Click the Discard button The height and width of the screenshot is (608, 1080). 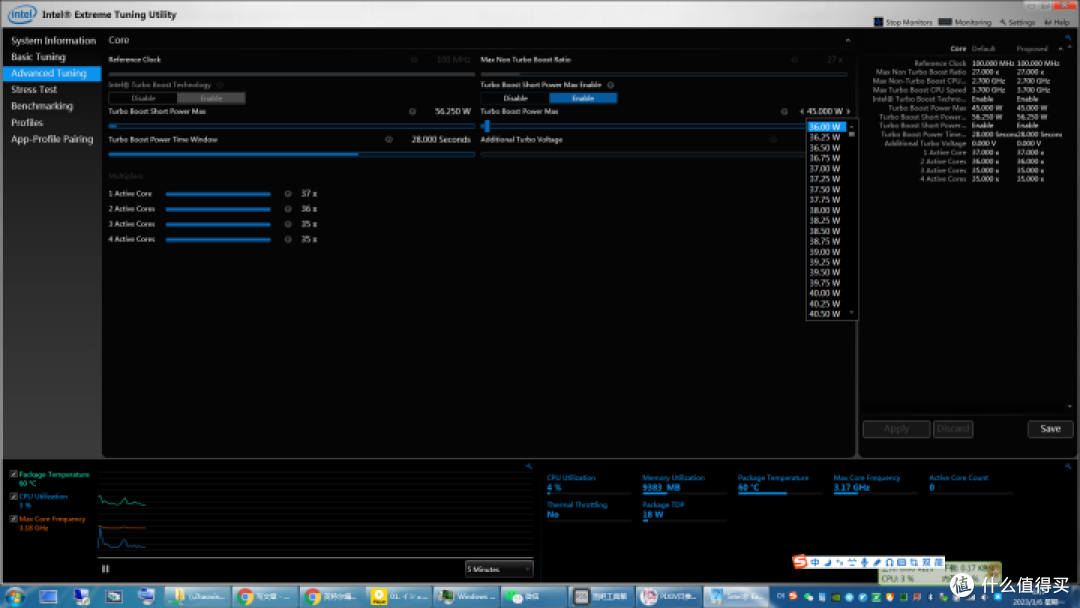(x=953, y=429)
